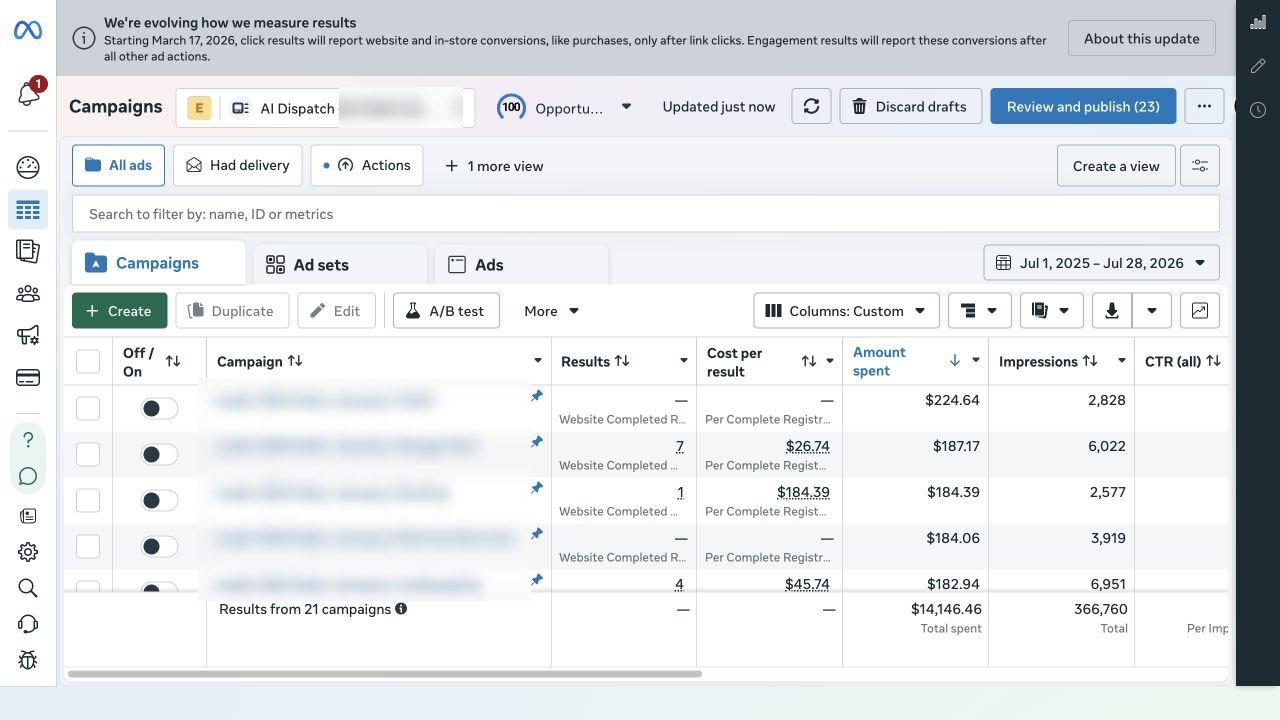Open the notifications bell

pyautogui.click(x=28, y=93)
